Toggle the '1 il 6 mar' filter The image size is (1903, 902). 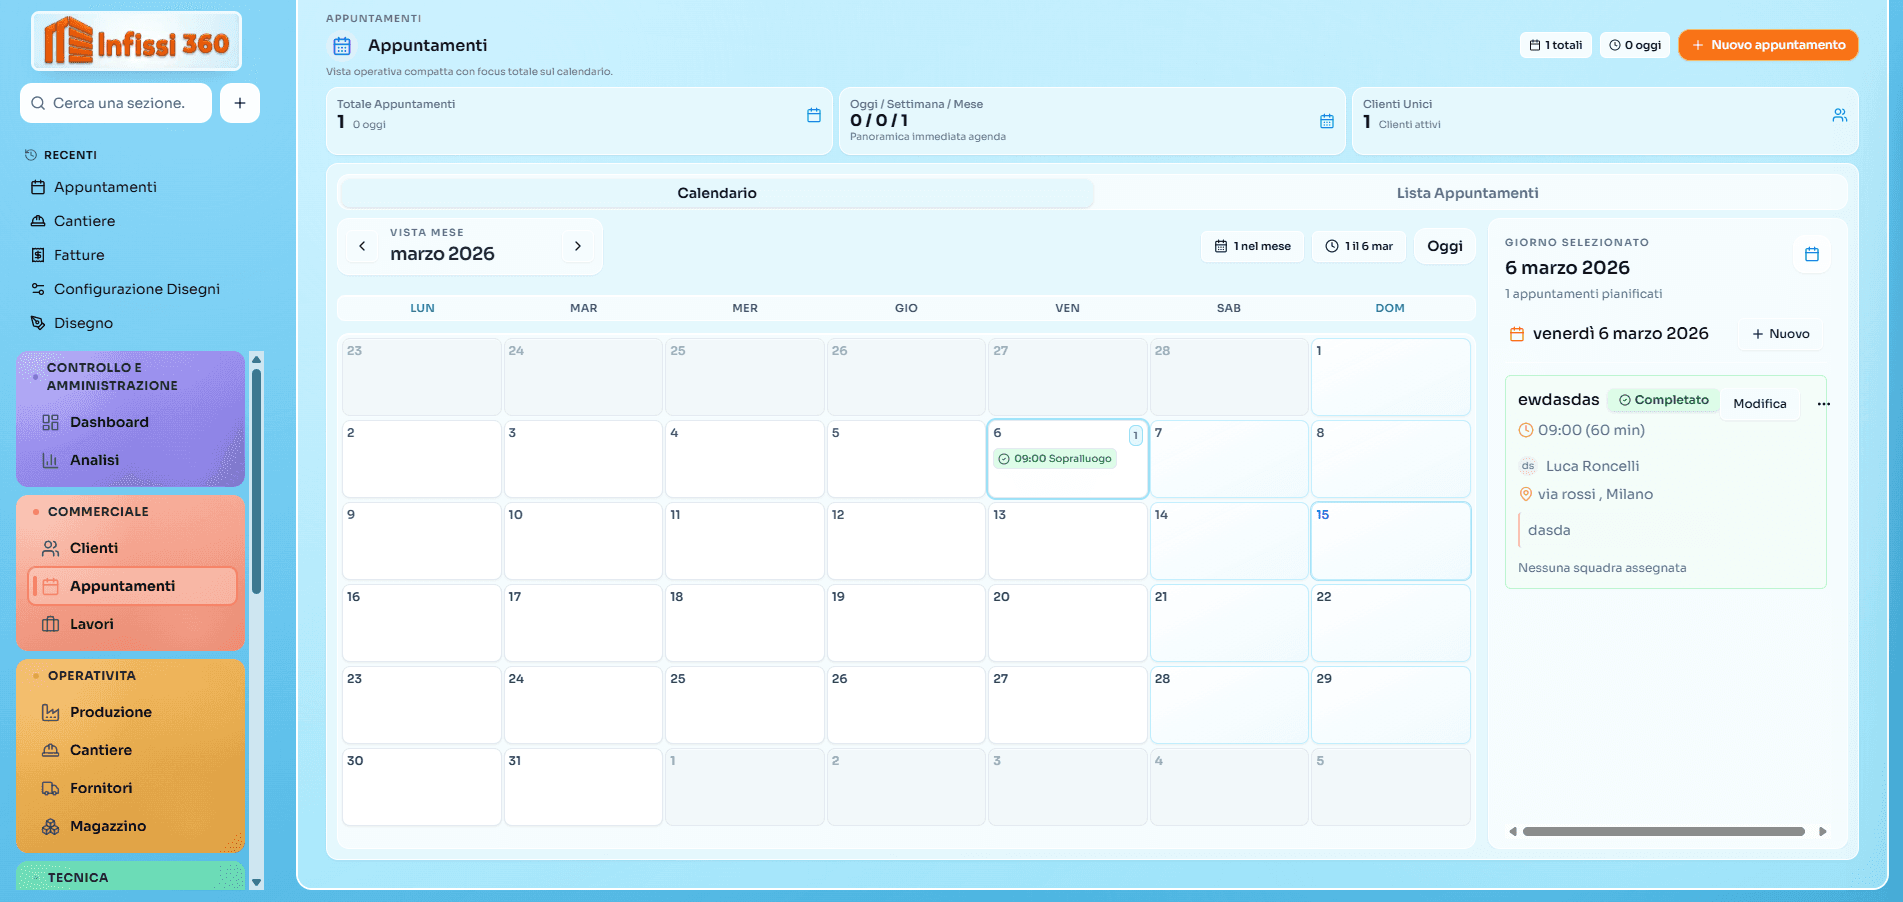(1358, 246)
